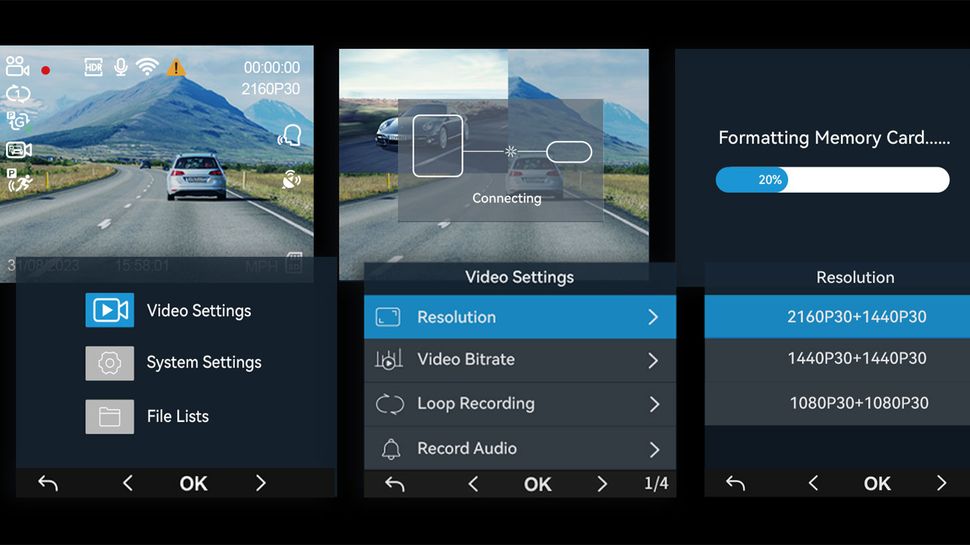
Task: Confirm with OK in Resolution panel
Action: click(x=877, y=484)
